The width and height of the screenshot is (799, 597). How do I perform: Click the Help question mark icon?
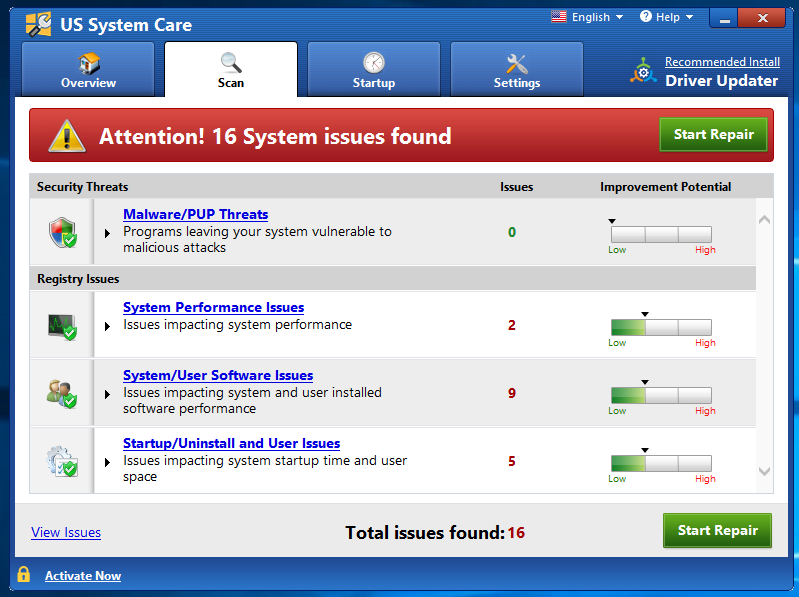point(646,16)
